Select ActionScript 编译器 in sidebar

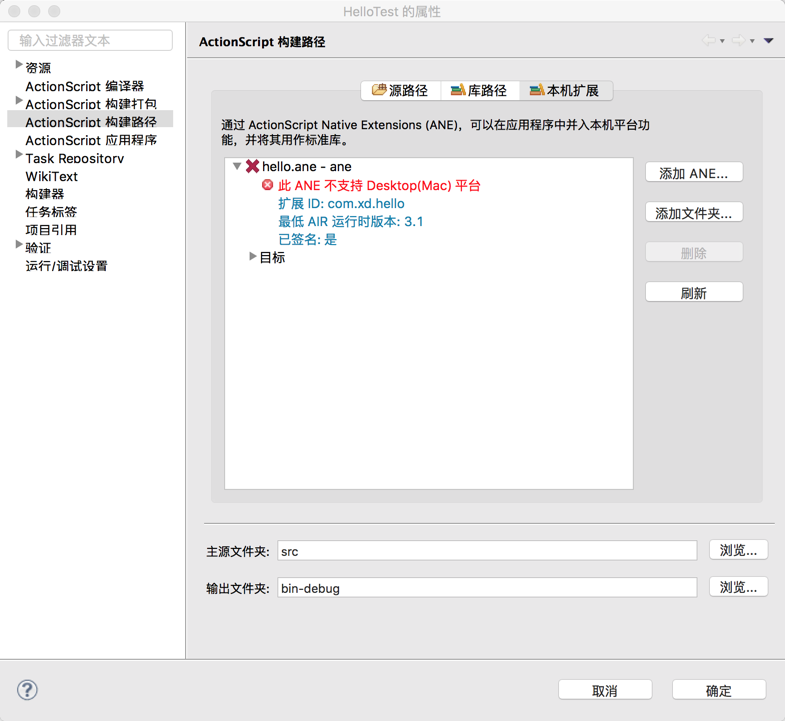pos(85,86)
